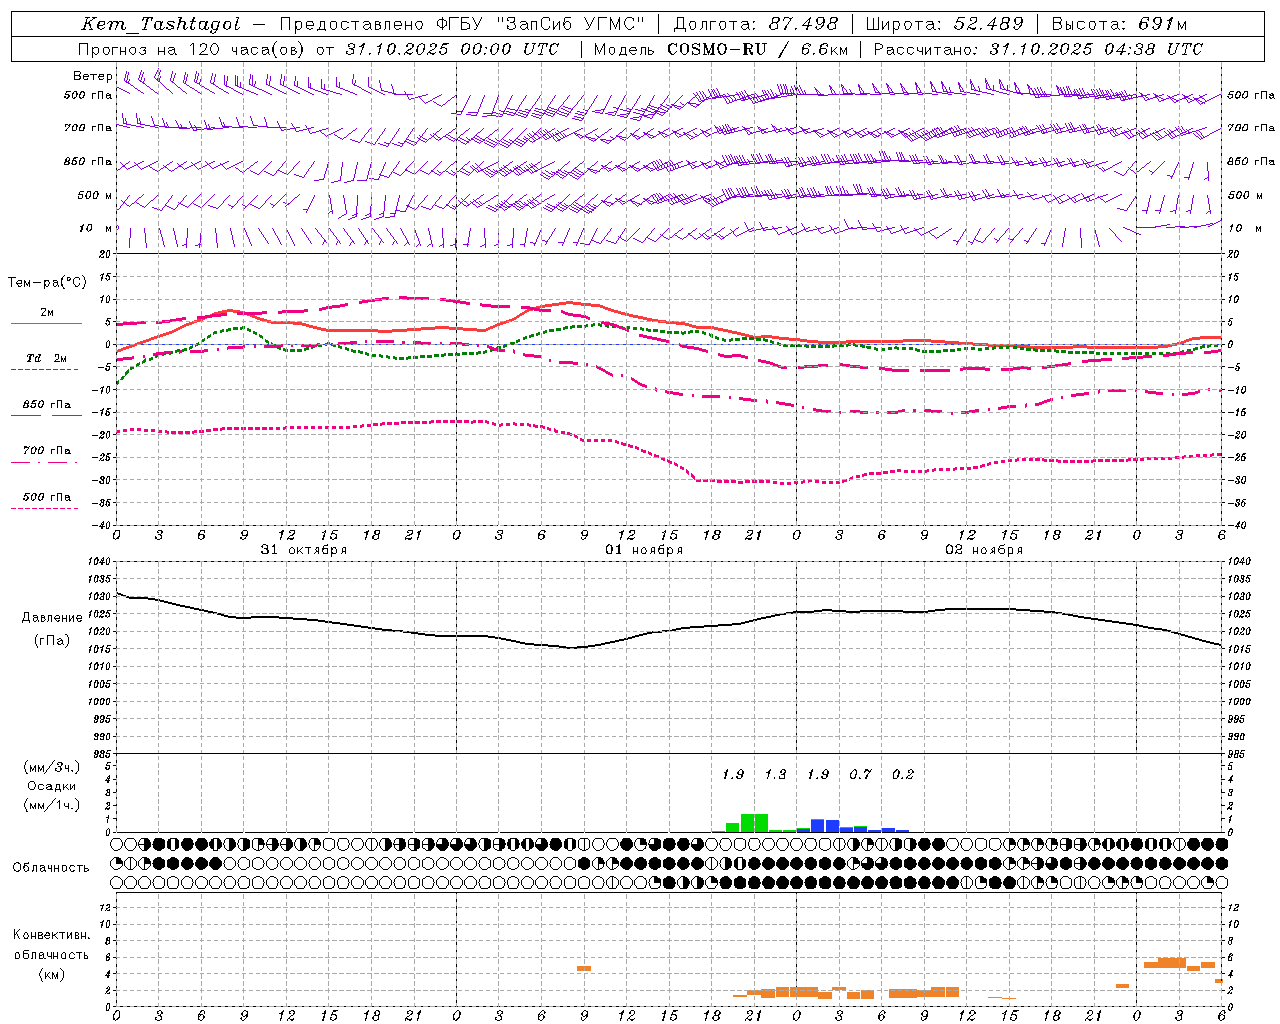
Task: Click the '31 октября' date label
Action: 304,550
